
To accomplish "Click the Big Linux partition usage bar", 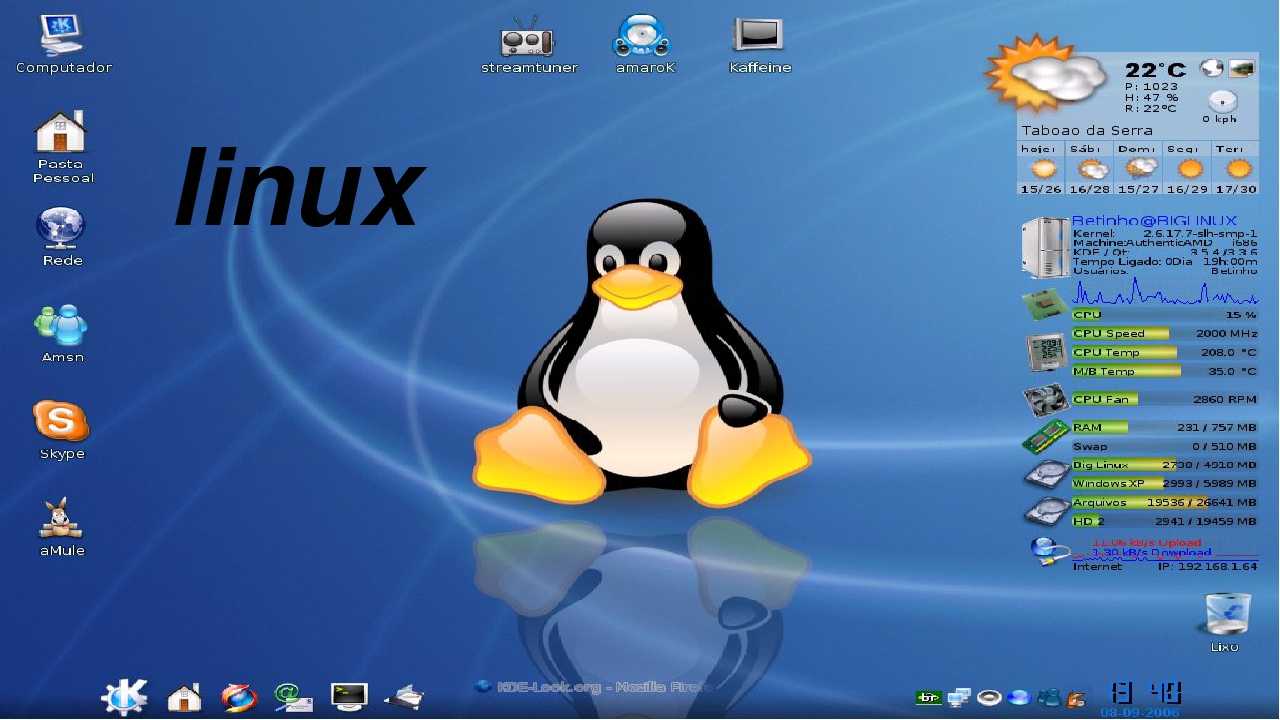I will 1165,465.
